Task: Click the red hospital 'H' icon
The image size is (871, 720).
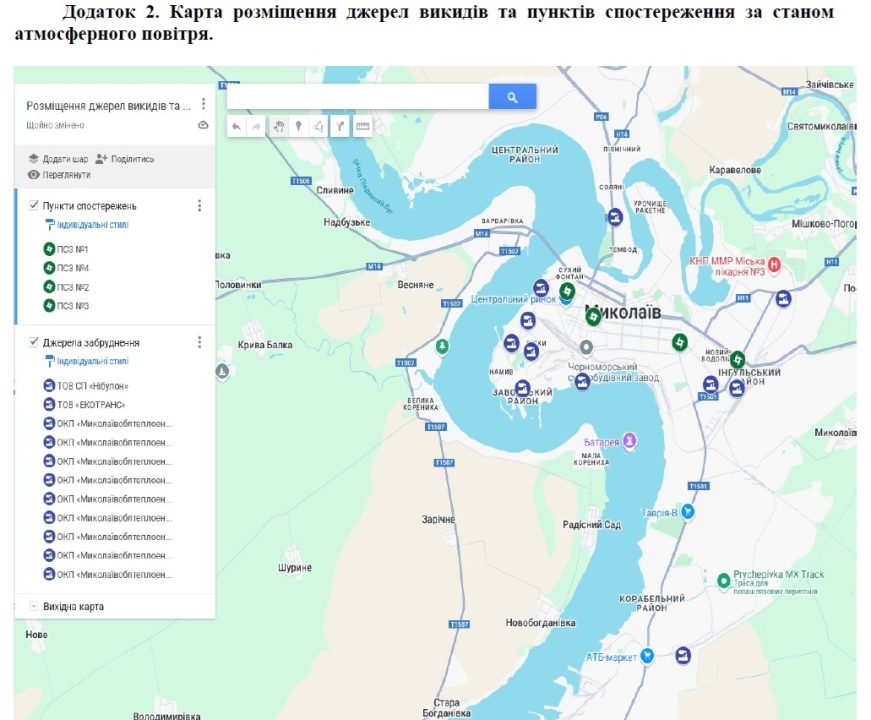Action: pos(774,264)
